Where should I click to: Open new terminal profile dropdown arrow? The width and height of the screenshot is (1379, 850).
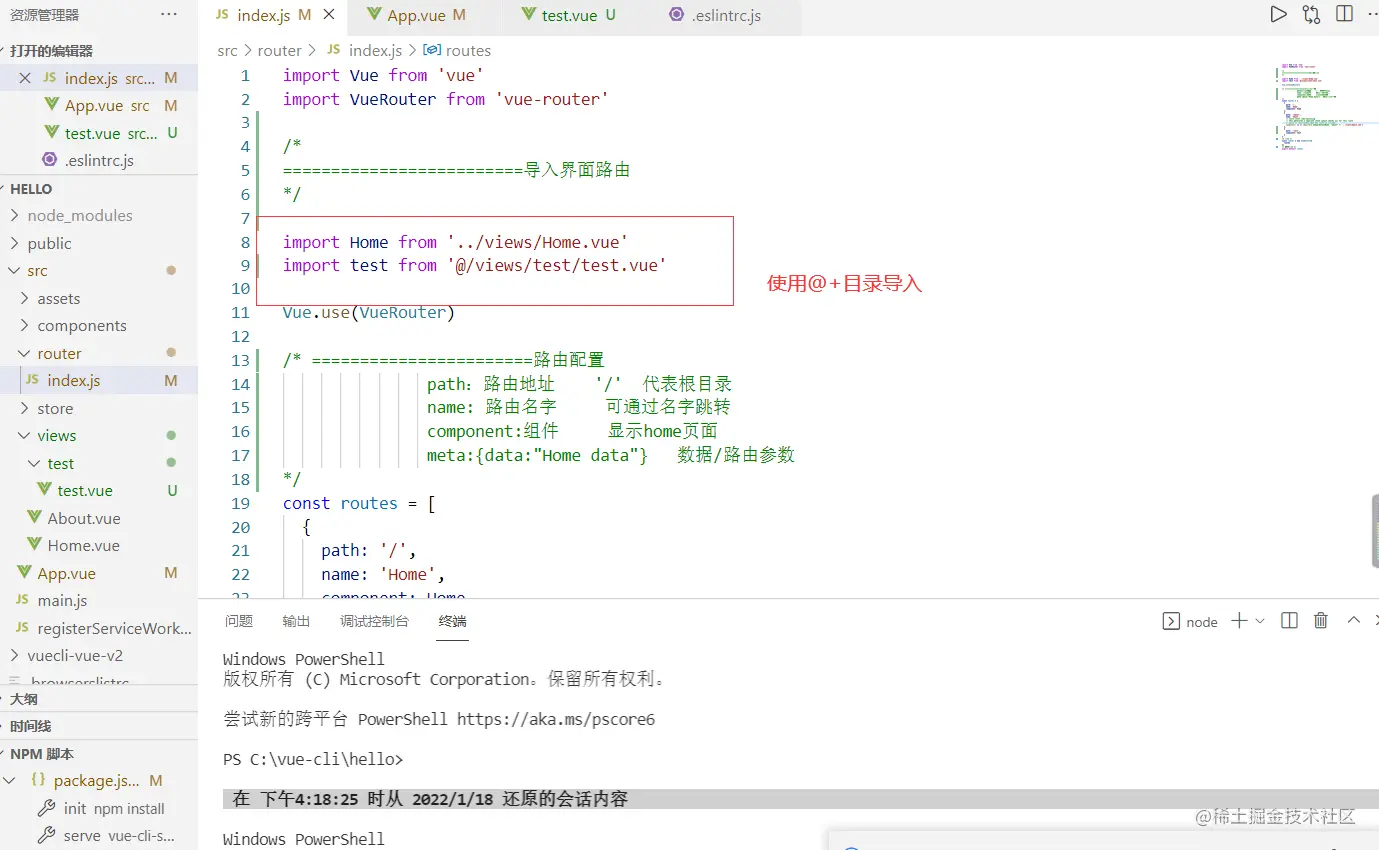[1260, 621]
